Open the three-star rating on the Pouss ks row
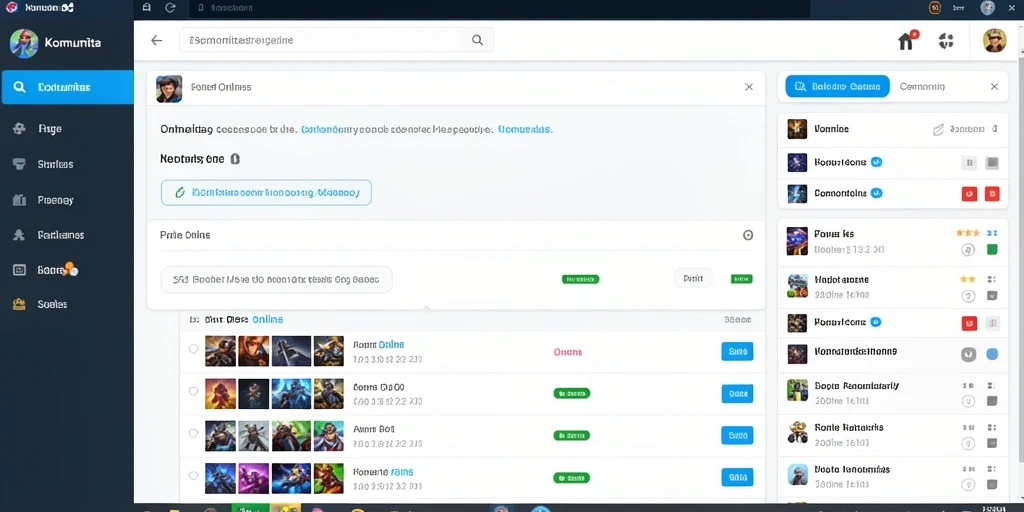 (x=968, y=232)
